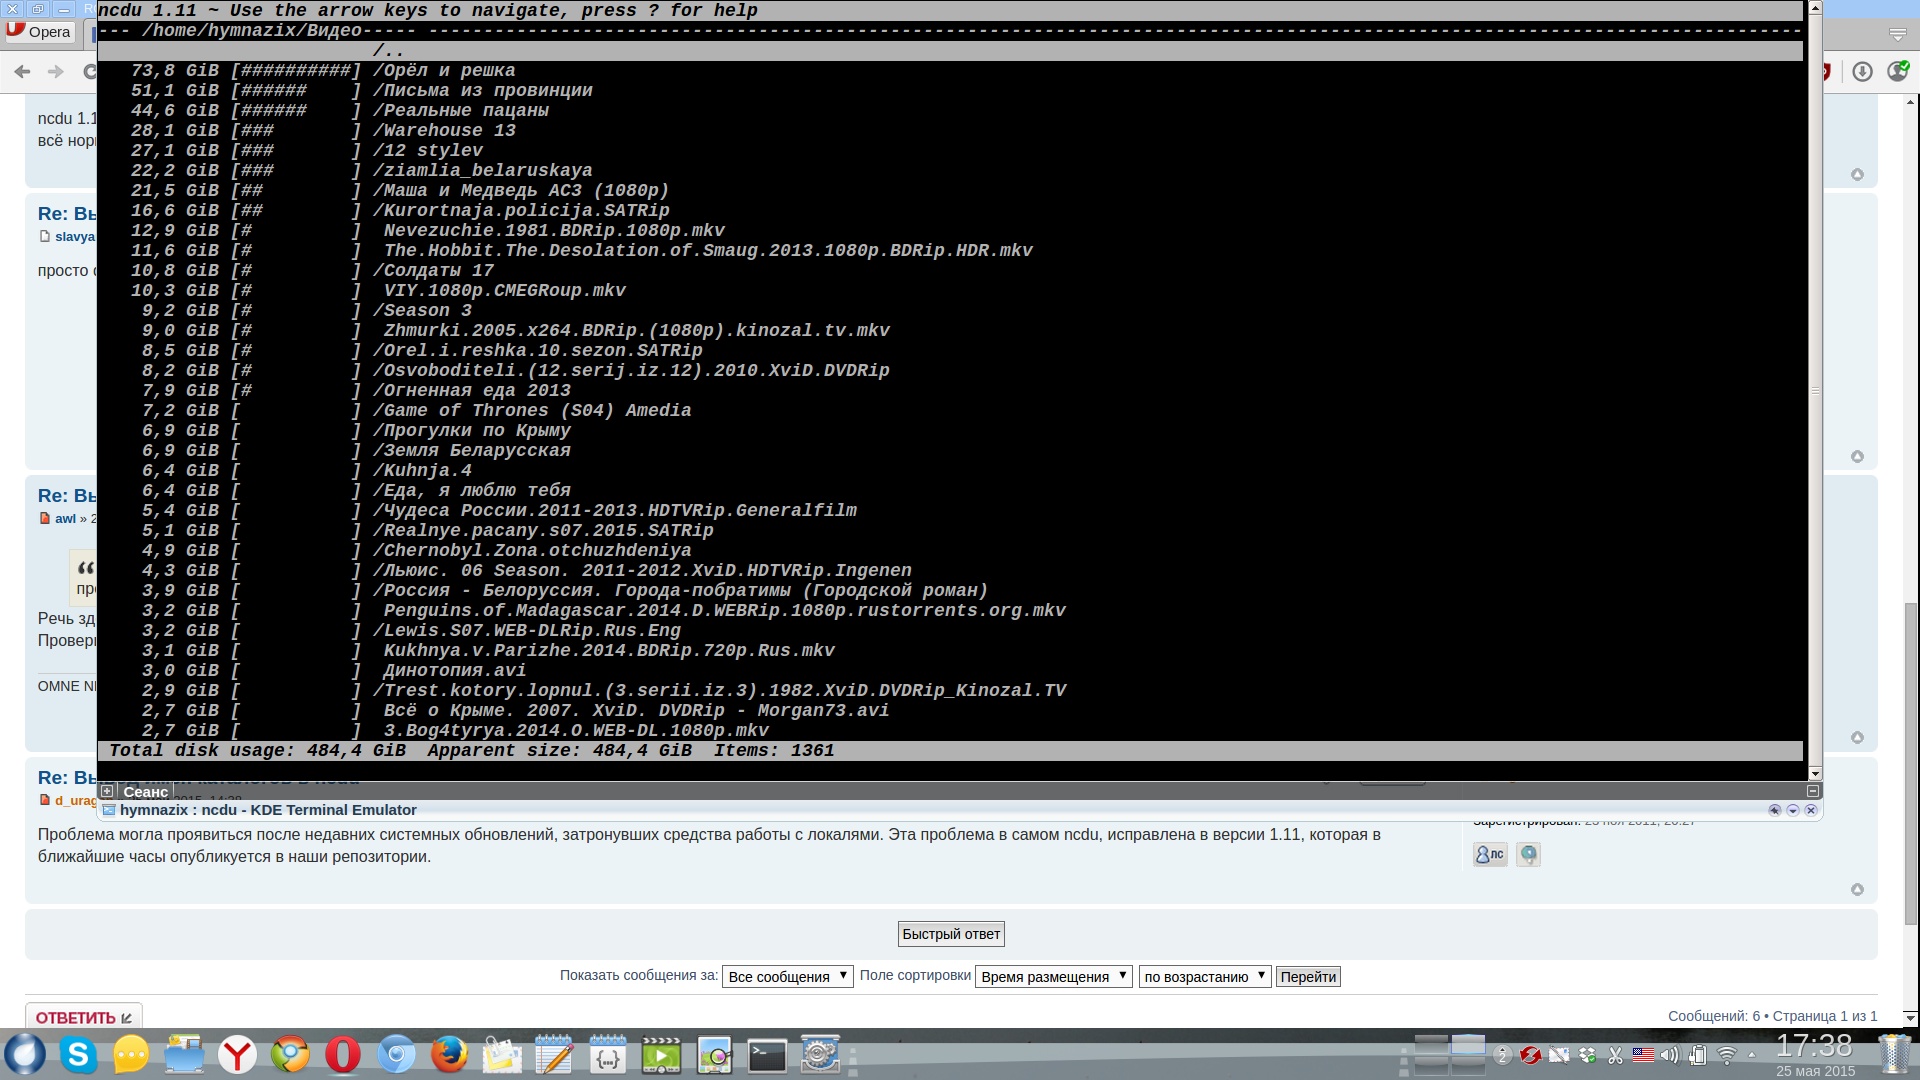The image size is (1920, 1080).
Task: Show hidden tray icons with arrow
Action: point(1751,1055)
